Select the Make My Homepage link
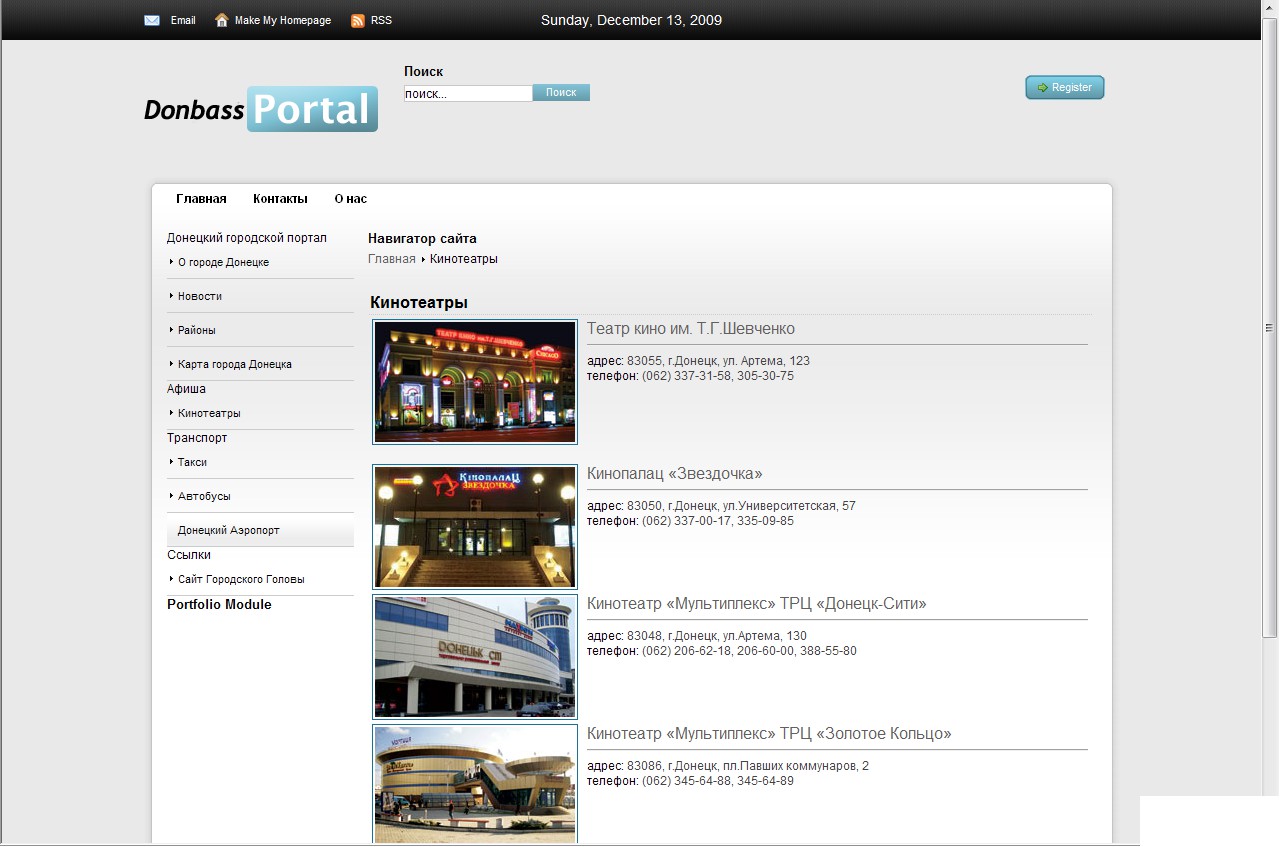The width and height of the screenshot is (1280, 847). tap(283, 20)
